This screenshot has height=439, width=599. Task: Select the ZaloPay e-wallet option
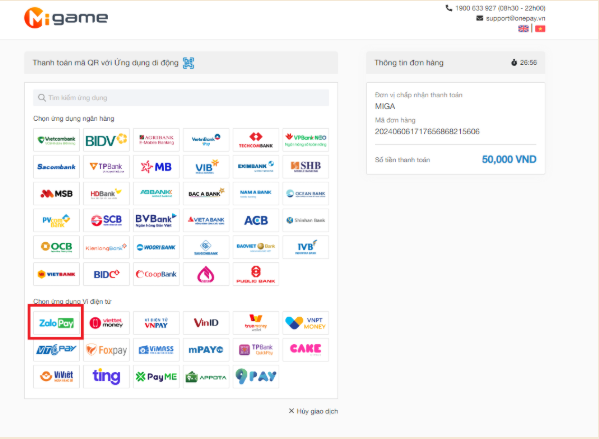click(x=56, y=323)
